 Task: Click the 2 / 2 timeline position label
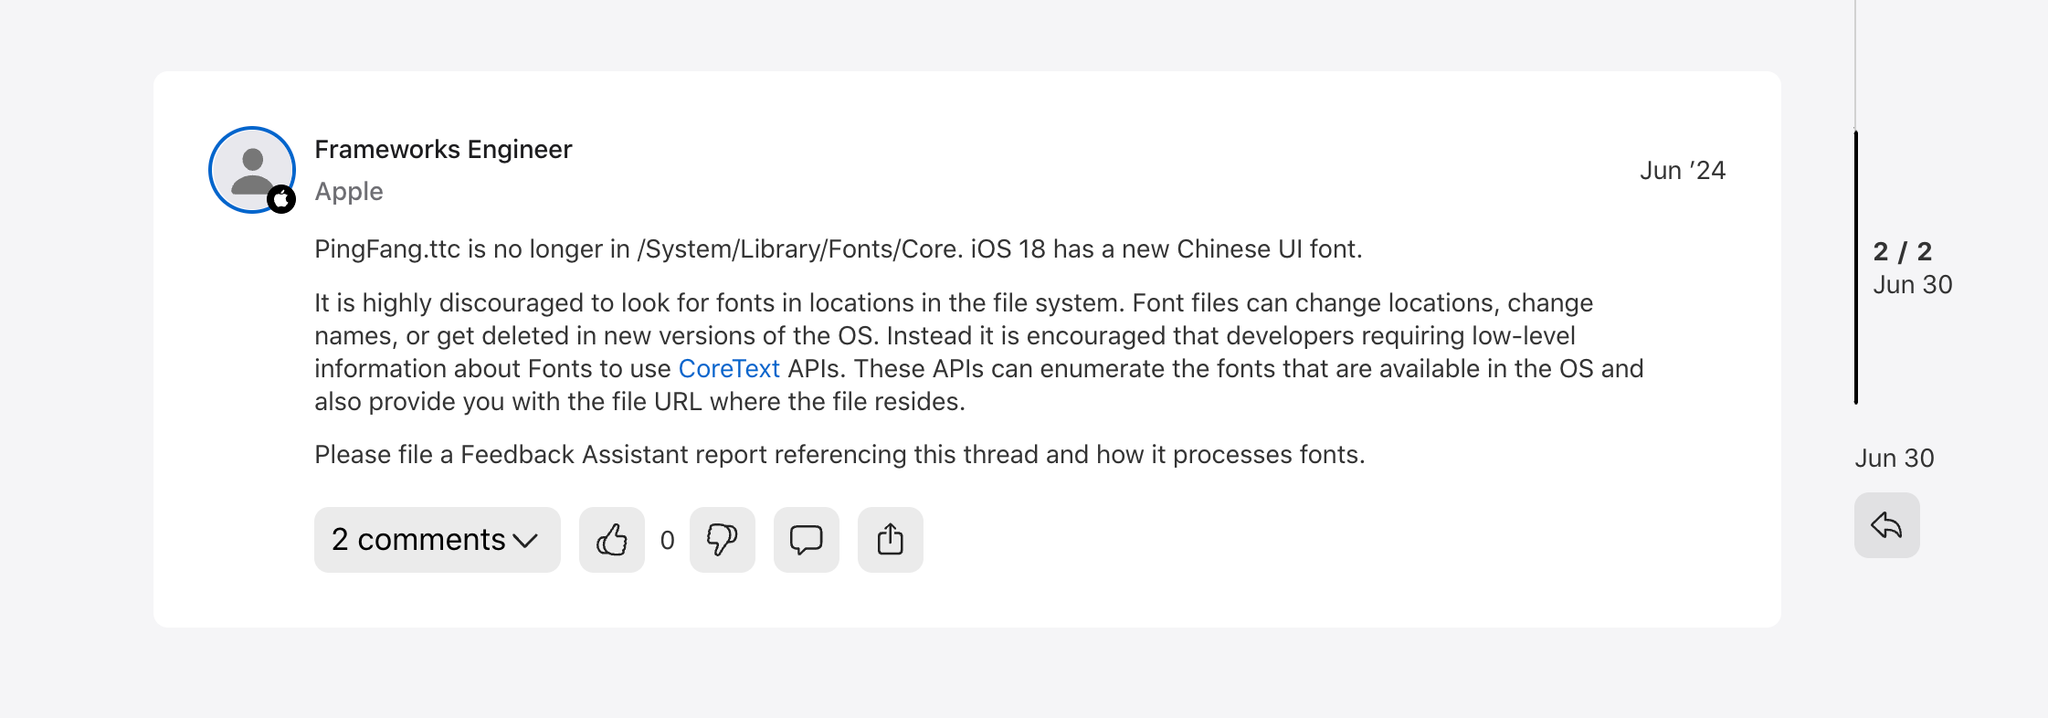click(x=1902, y=251)
